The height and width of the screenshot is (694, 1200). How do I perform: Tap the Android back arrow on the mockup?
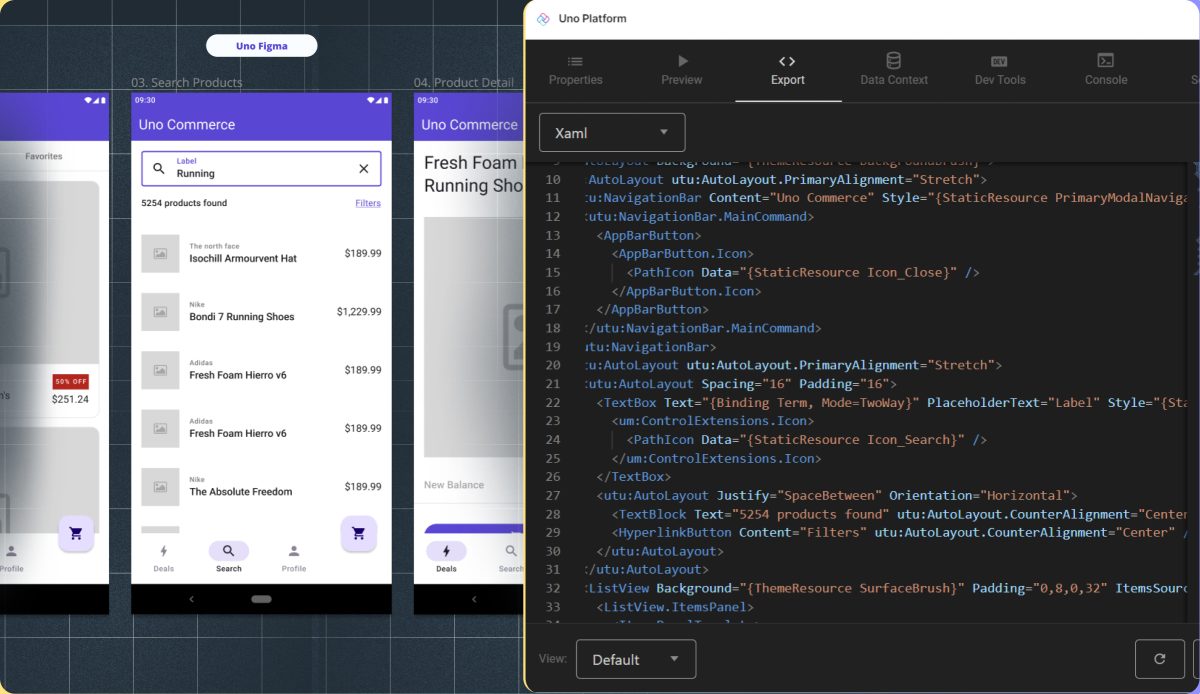tap(191, 599)
